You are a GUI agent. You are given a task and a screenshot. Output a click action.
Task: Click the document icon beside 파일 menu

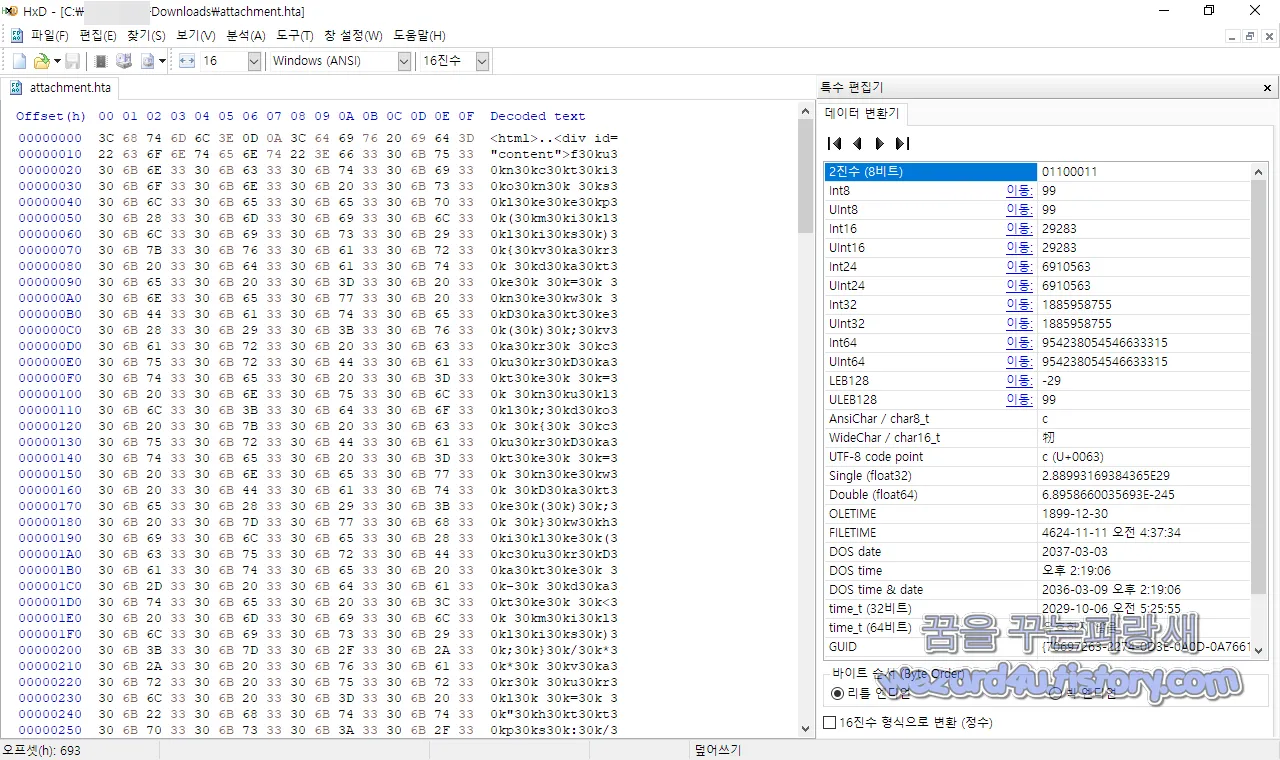coord(17,35)
